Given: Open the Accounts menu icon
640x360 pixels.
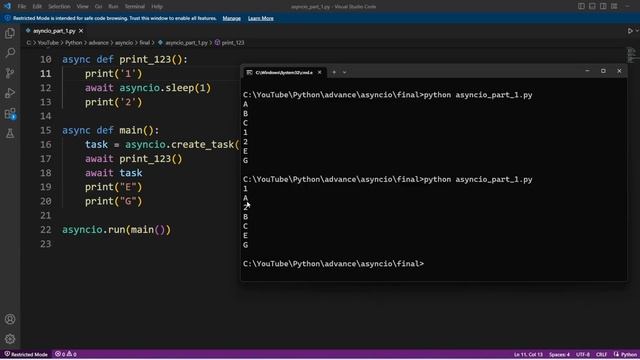Looking at the screenshot, I should (x=10, y=319).
